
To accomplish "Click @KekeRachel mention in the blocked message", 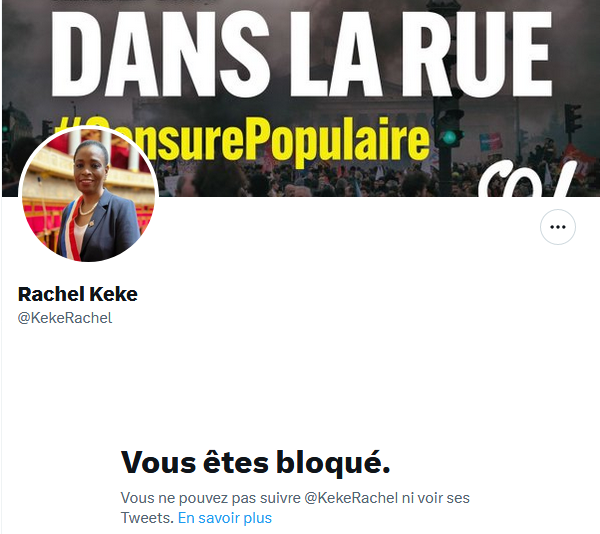I will coord(351,498).
